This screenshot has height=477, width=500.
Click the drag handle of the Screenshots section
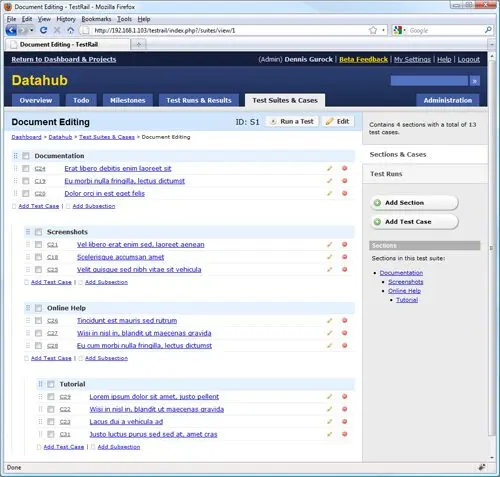pyautogui.click(x=28, y=232)
